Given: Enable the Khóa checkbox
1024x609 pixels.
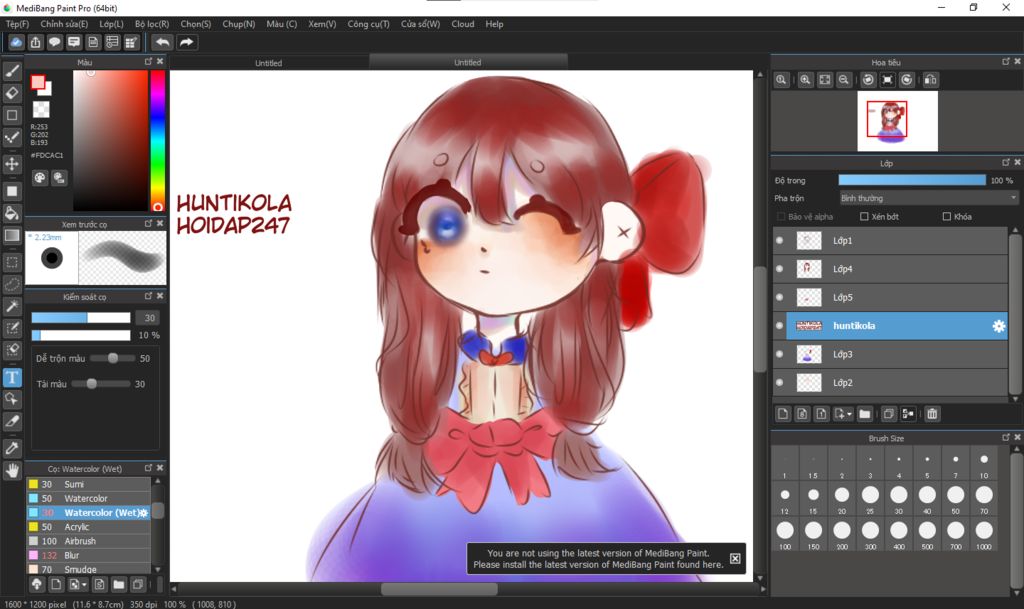Looking at the screenshot, I should click(946, 217).
